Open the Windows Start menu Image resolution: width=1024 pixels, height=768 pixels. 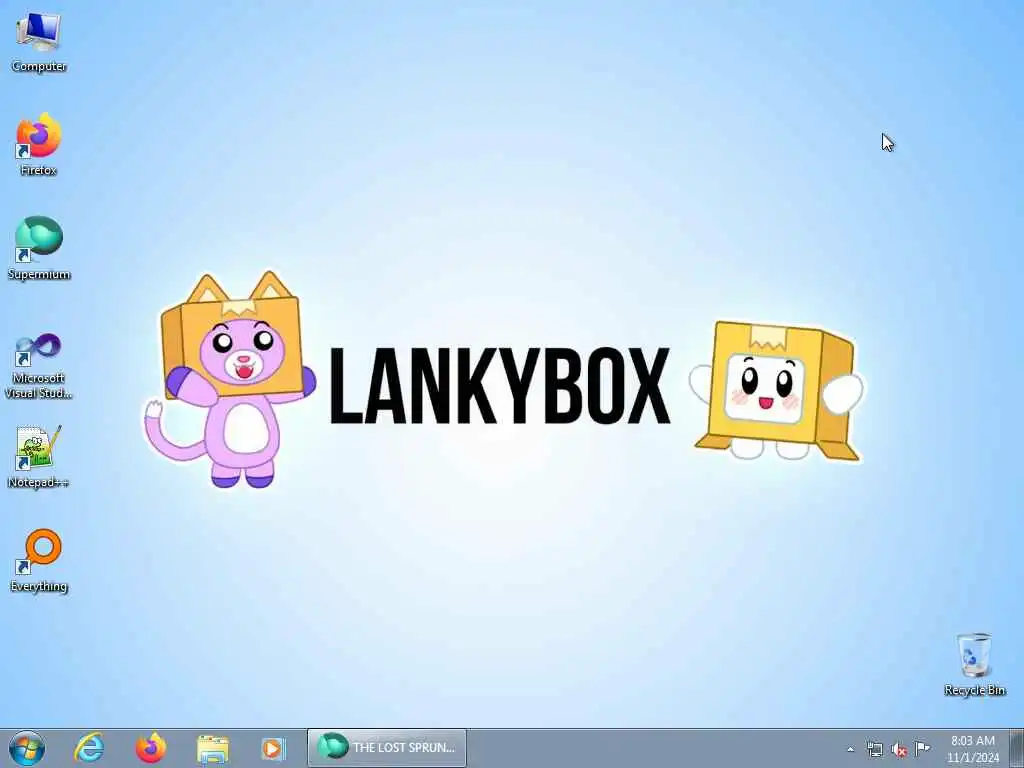coord(27,748)
